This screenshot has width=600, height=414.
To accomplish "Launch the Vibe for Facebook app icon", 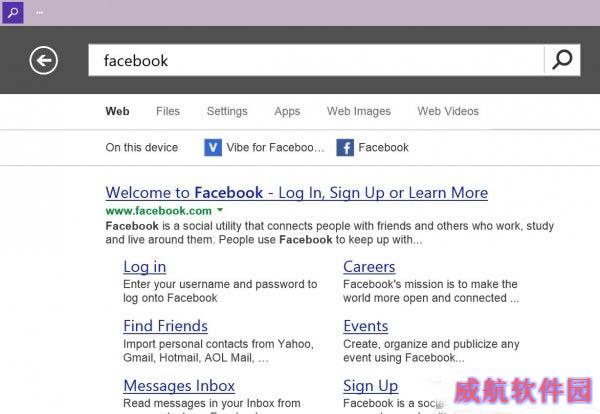I will (x=213, y=148).
